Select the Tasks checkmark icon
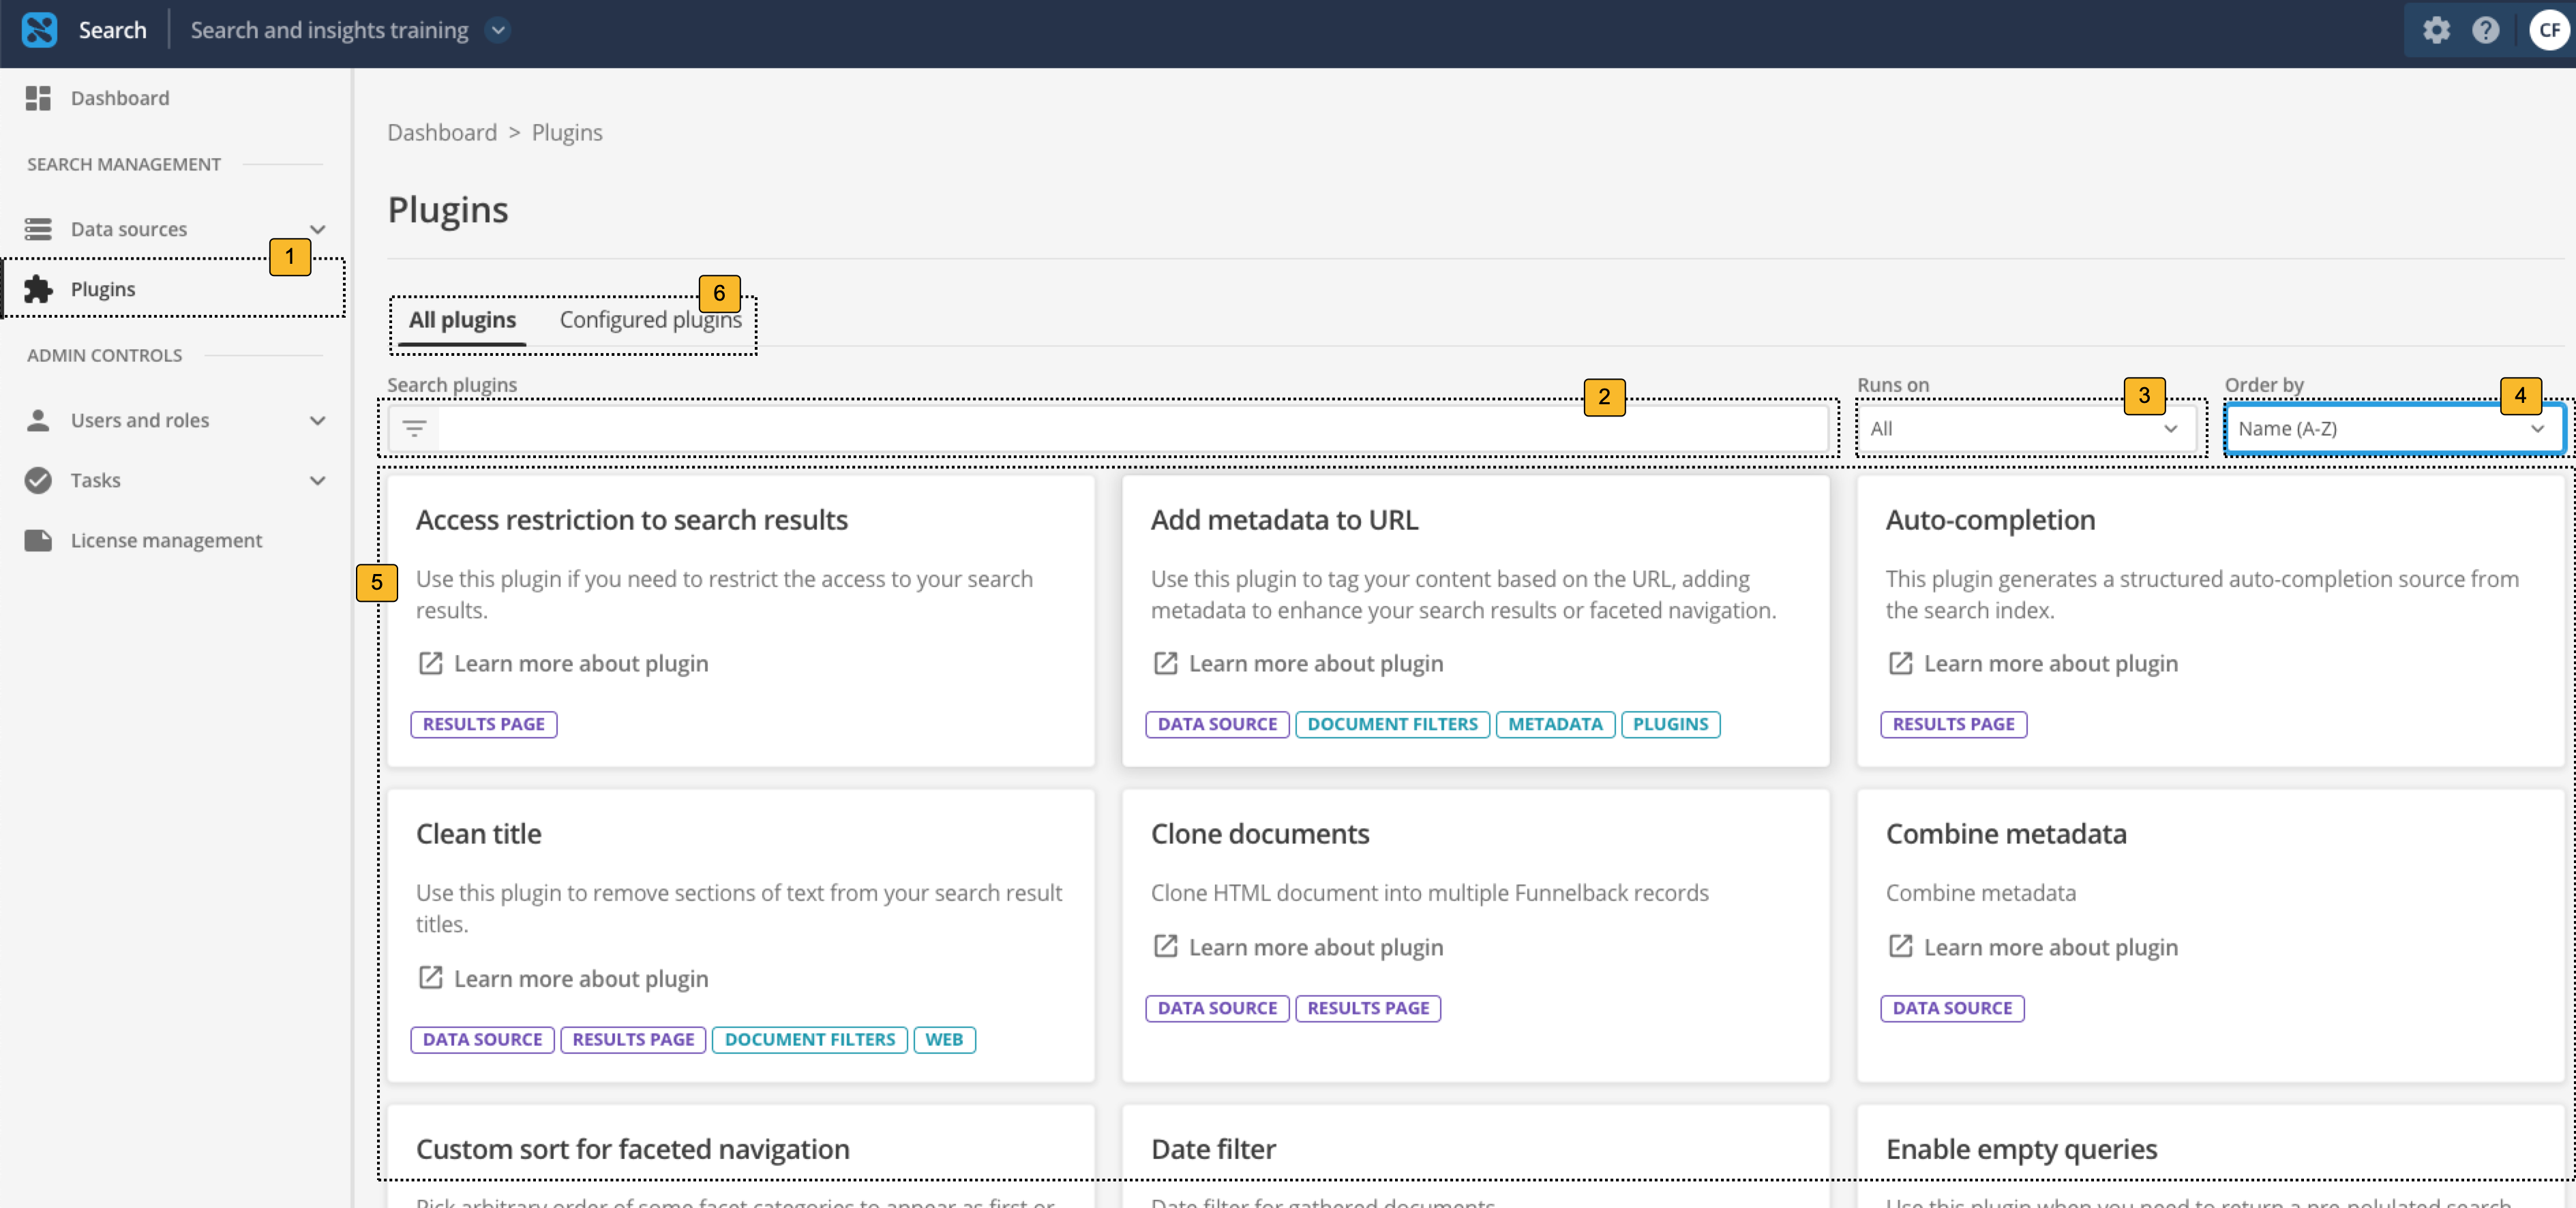Screen dimensions: 2576x1208 tap(39, 480)
